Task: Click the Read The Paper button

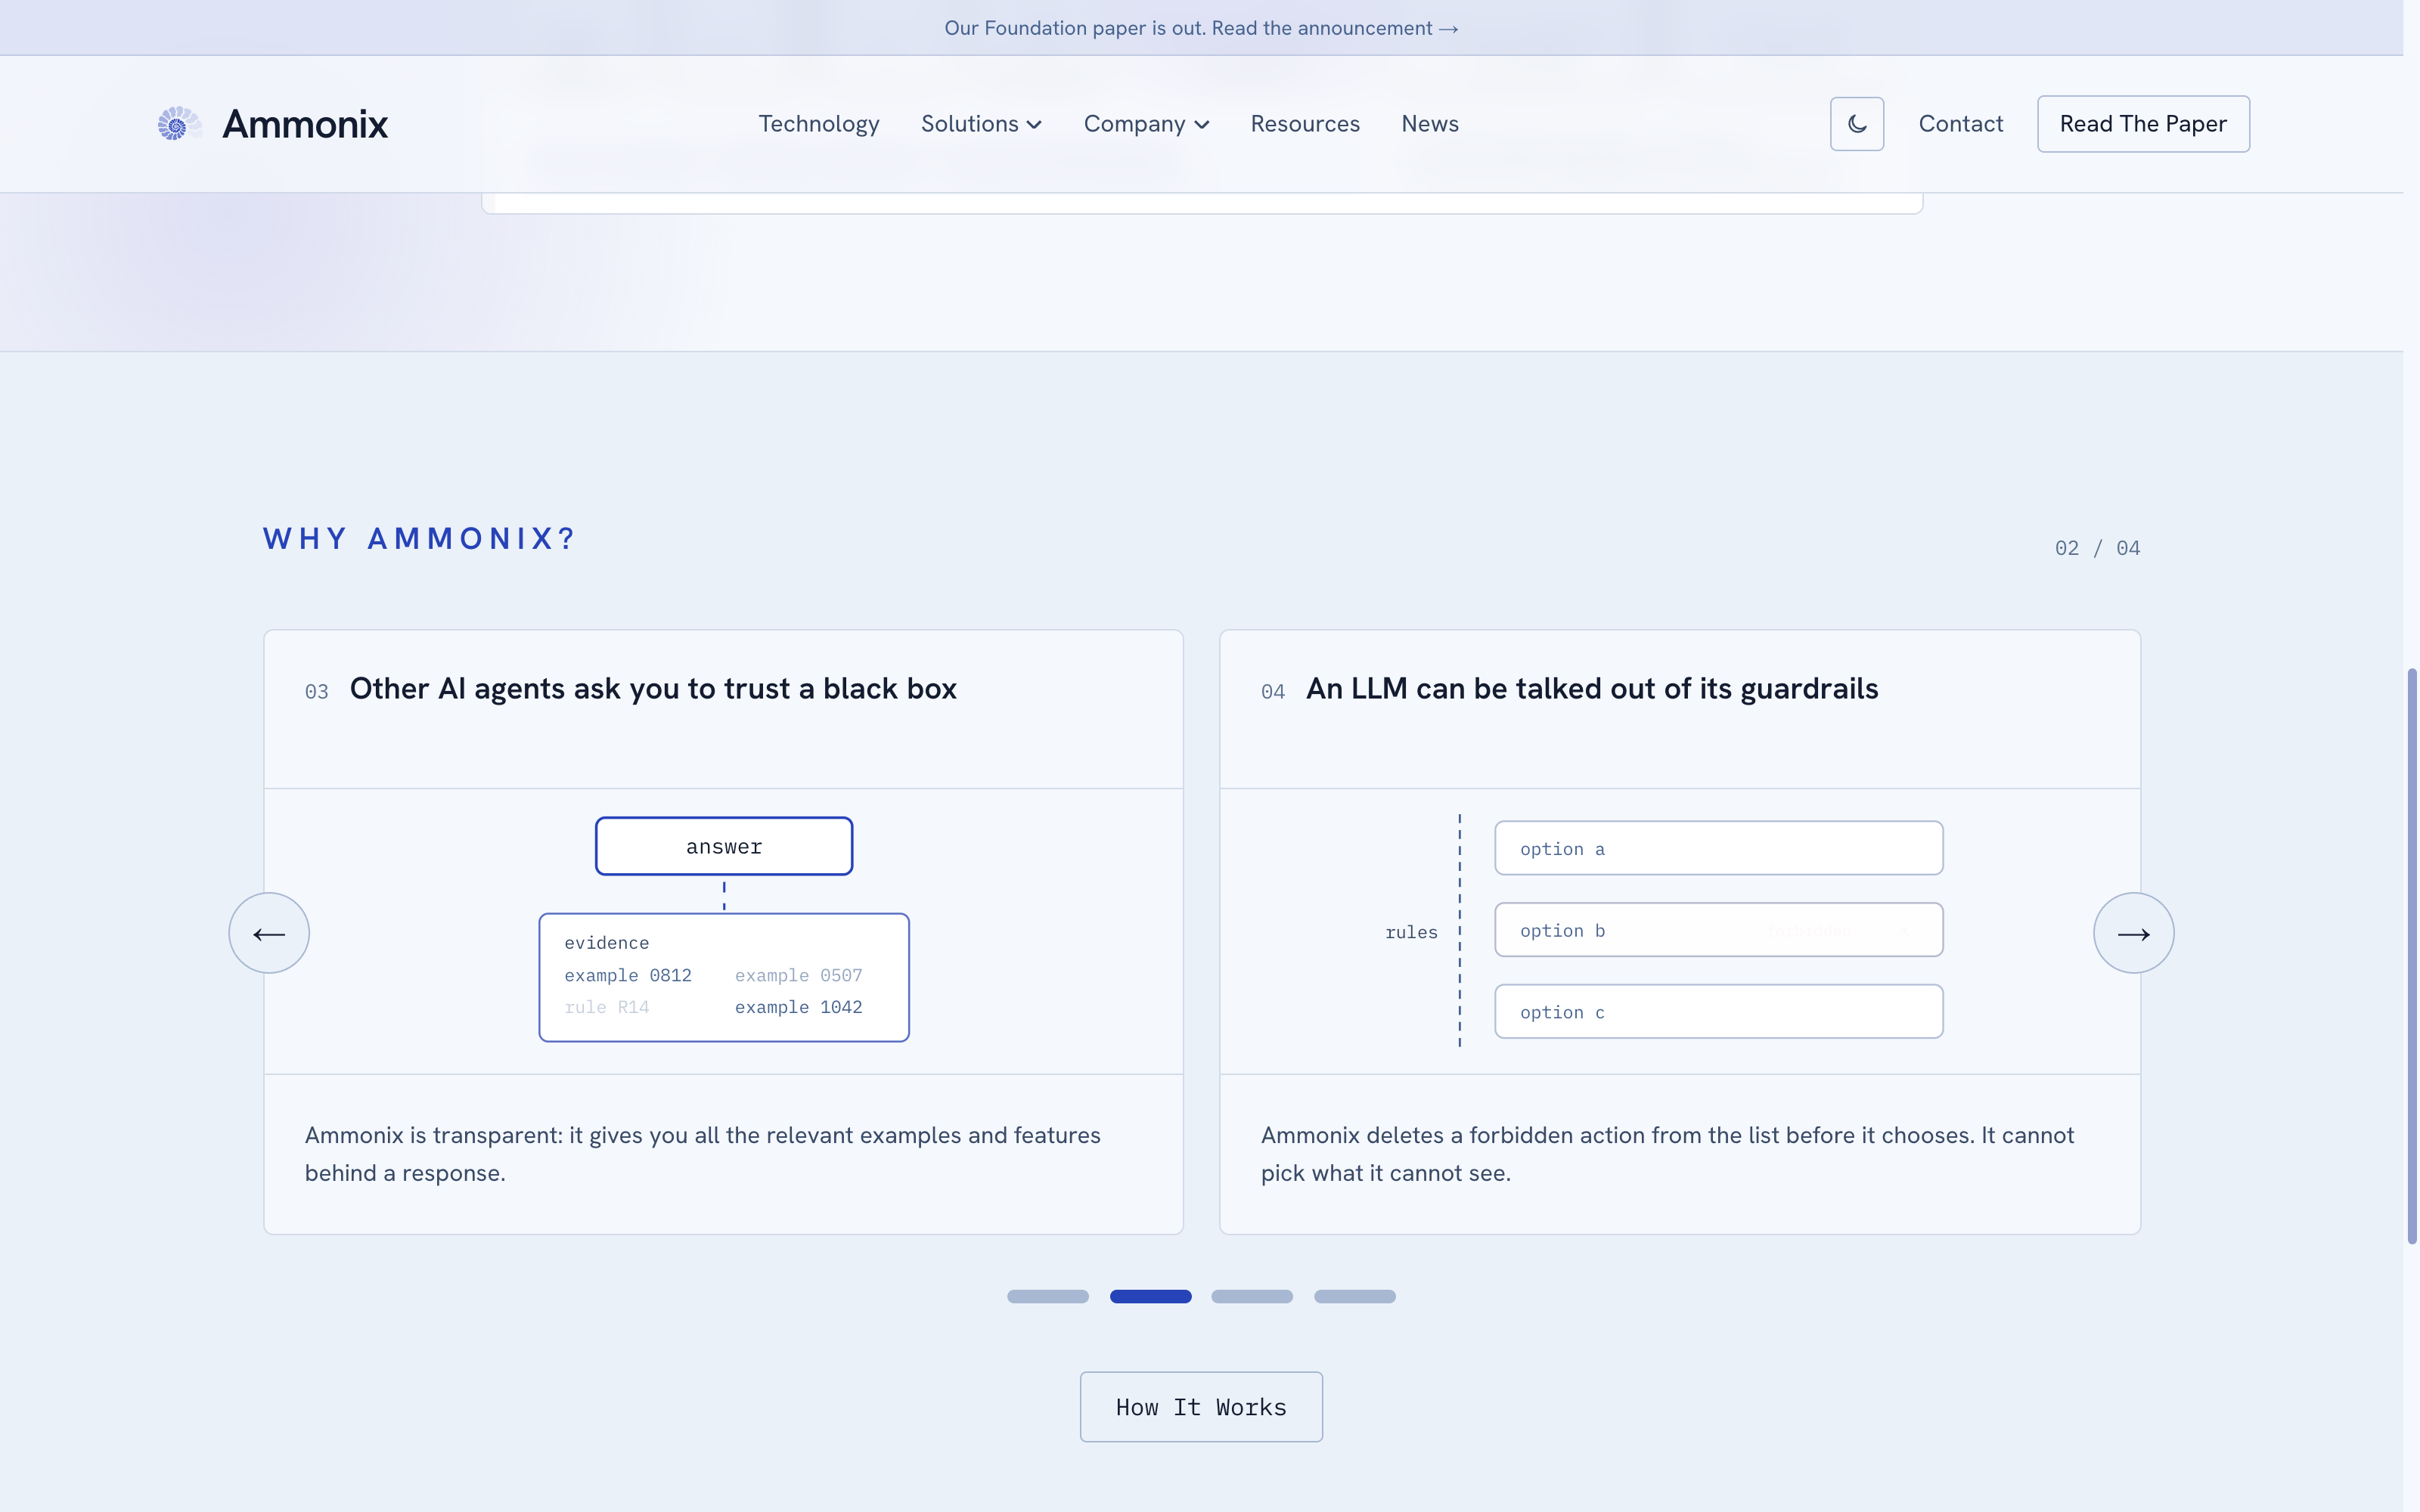Action: [2143, 124]
